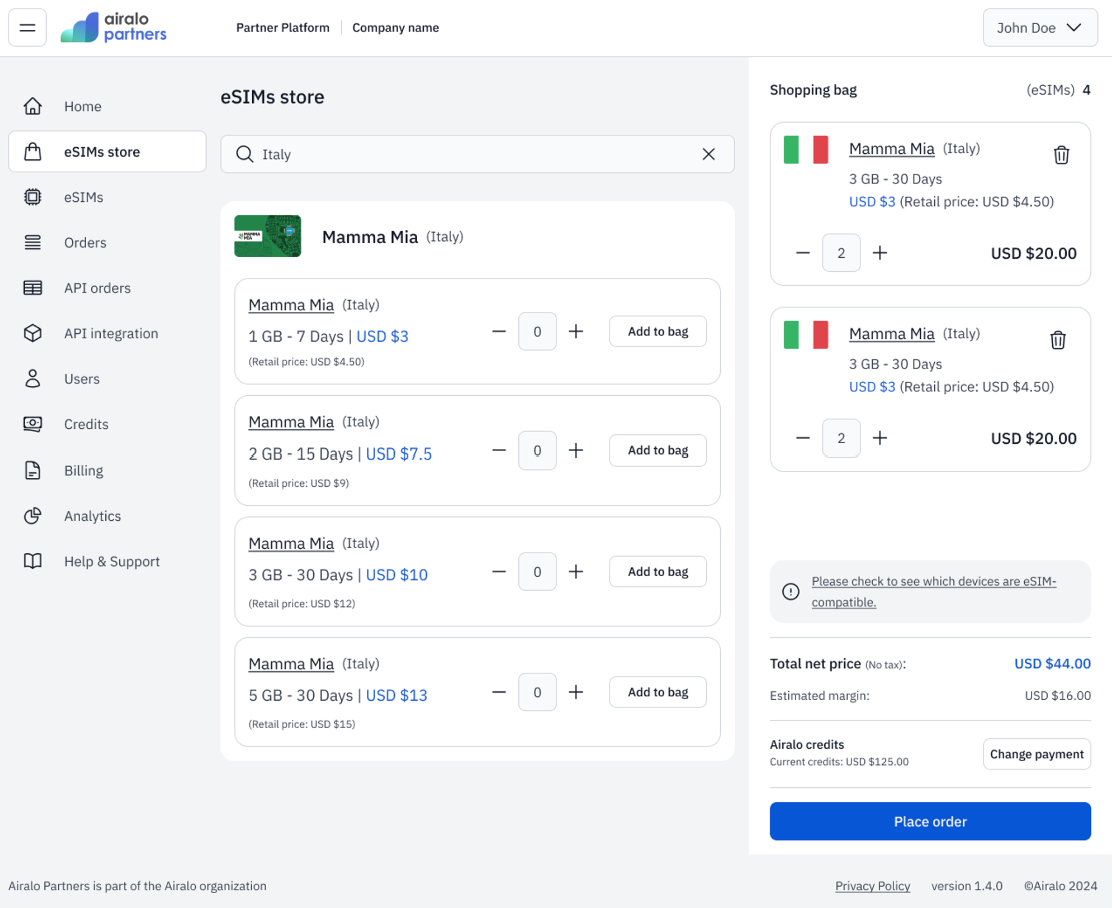The width and height of the screenshot is (1114, 908).
Task: Click the magnifier icon in the search bar
Action: (244, 154)
